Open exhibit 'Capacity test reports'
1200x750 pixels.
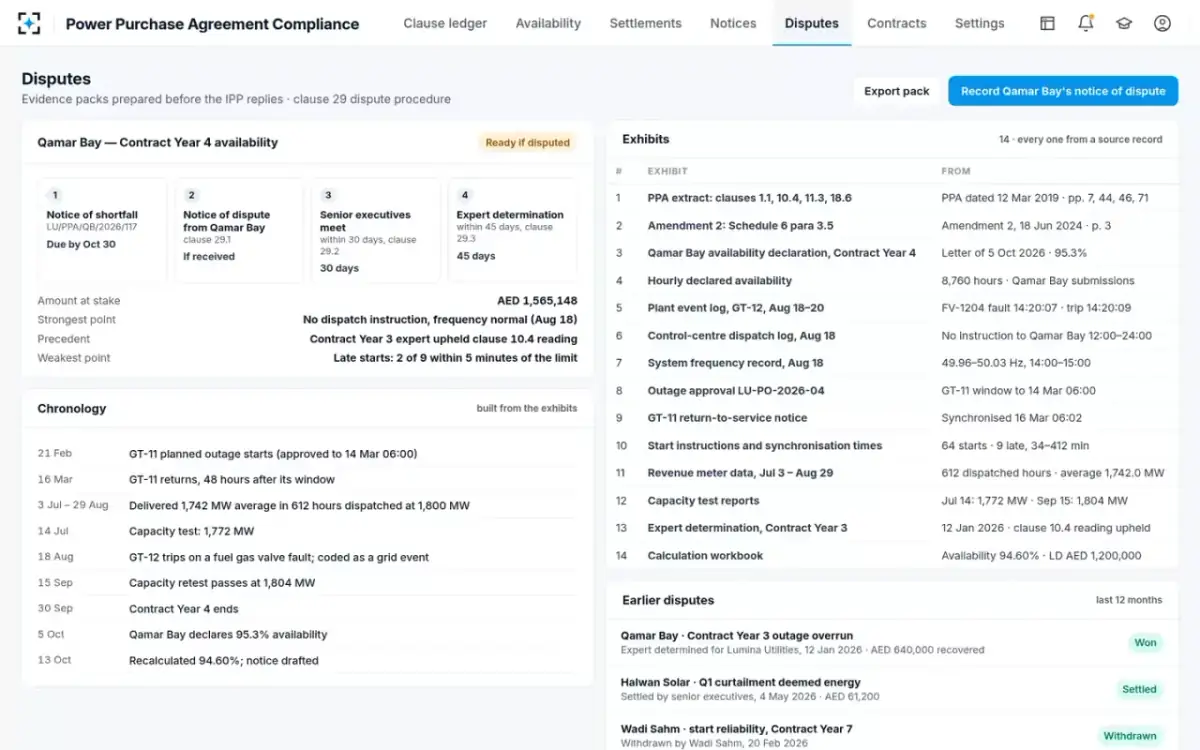(703, 501)
